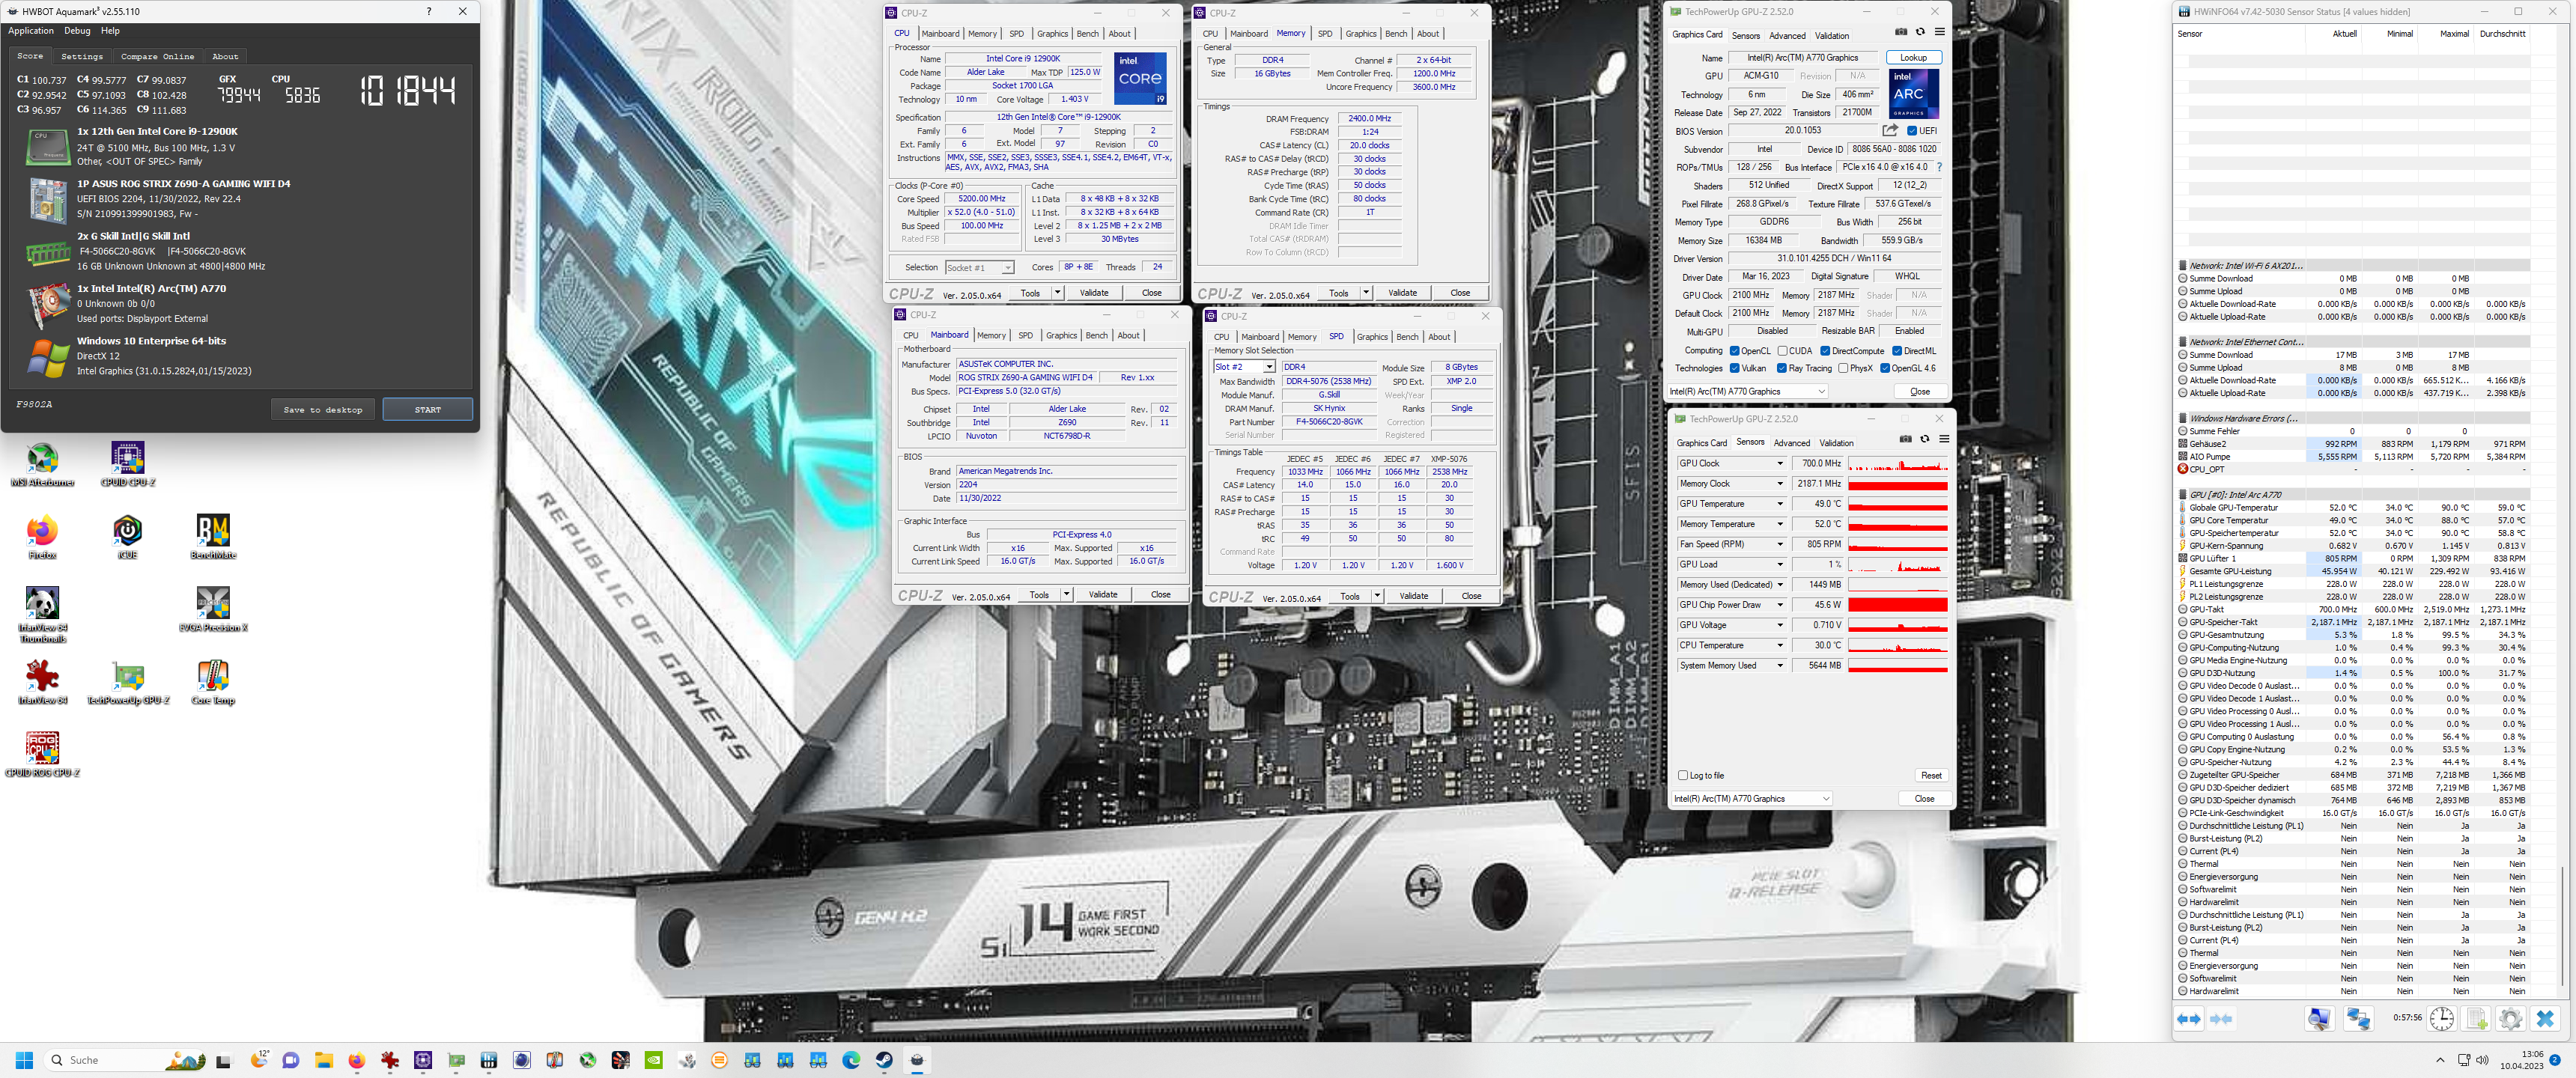Open Memory Clock sensor dropdown arrow
The width and height of the screenshot is (2576, 1078).
(1779, 484)
